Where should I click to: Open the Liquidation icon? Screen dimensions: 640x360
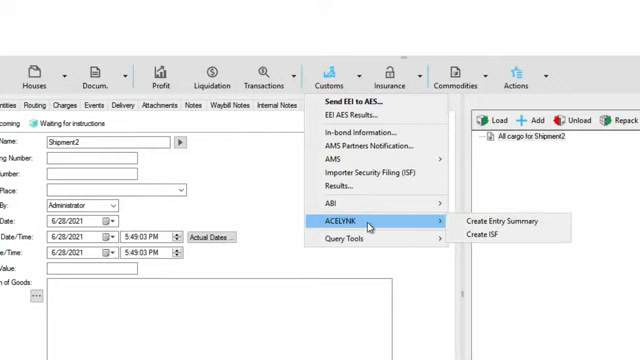coord(212,72)
